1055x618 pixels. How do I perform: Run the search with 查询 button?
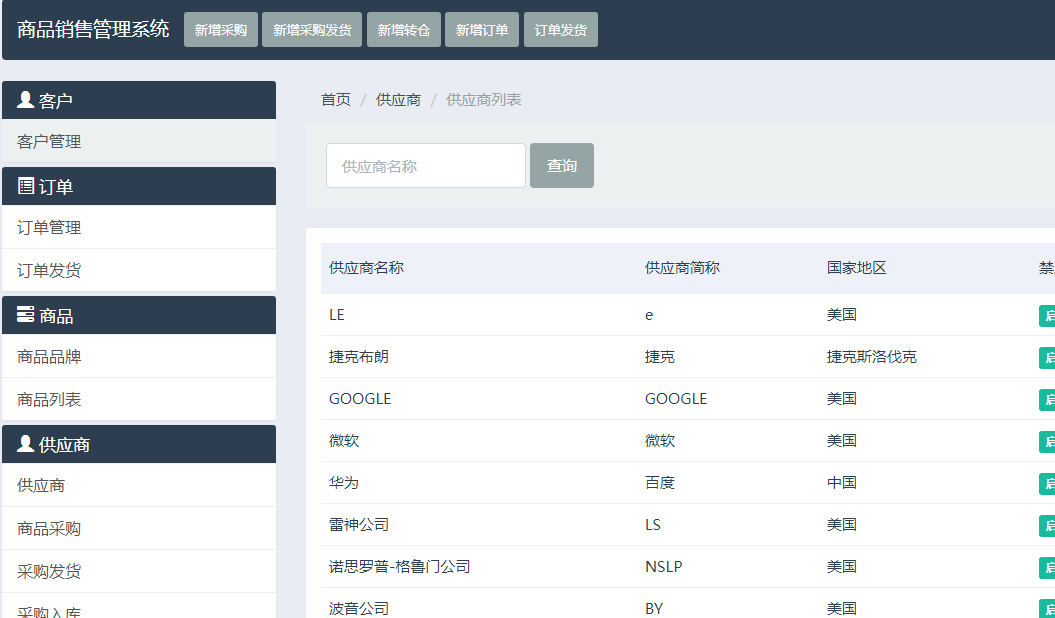point(561,166)
